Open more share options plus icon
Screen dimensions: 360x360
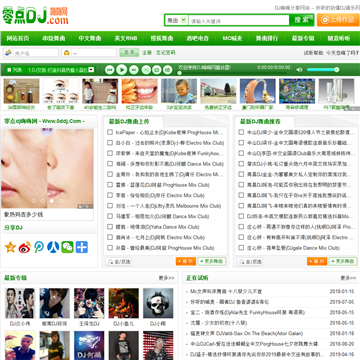(82, 247)
